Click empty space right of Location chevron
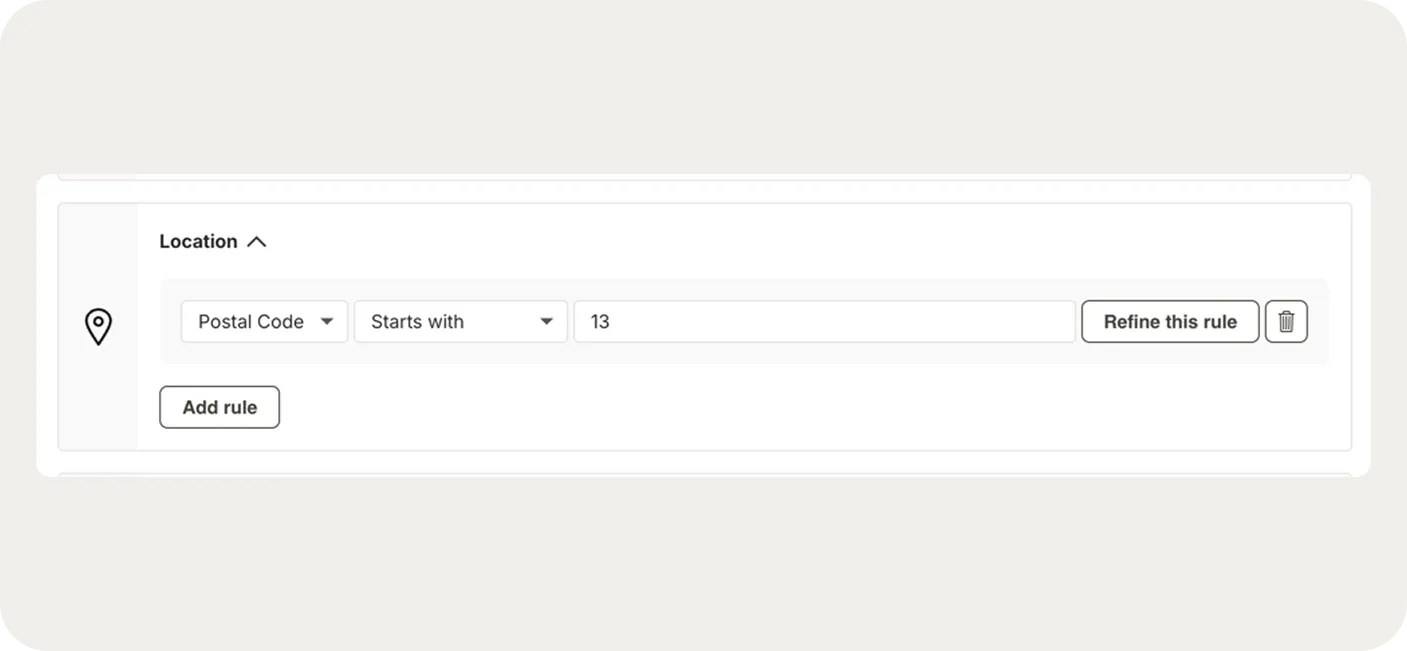Viewport: 1407px width, 651px height. coord(700,242)
